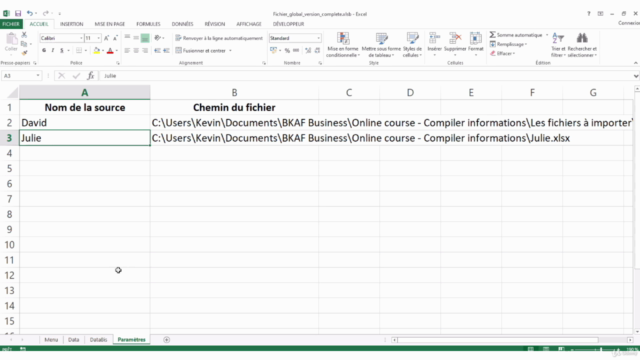Center text horizontally
Screen dimensions: 640x360
136,51
